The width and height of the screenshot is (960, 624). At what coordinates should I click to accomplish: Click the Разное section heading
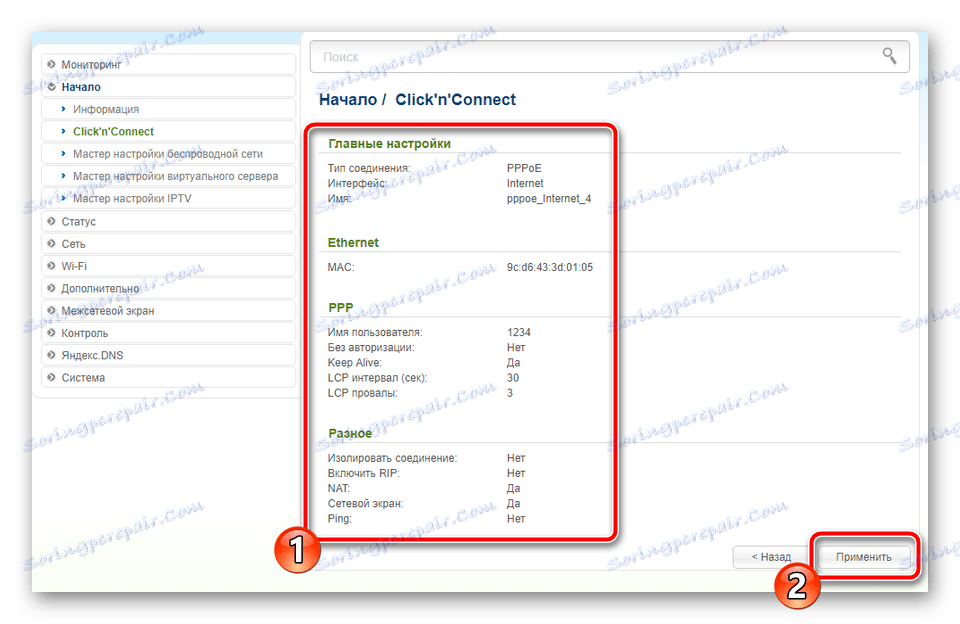pos(350,434)
